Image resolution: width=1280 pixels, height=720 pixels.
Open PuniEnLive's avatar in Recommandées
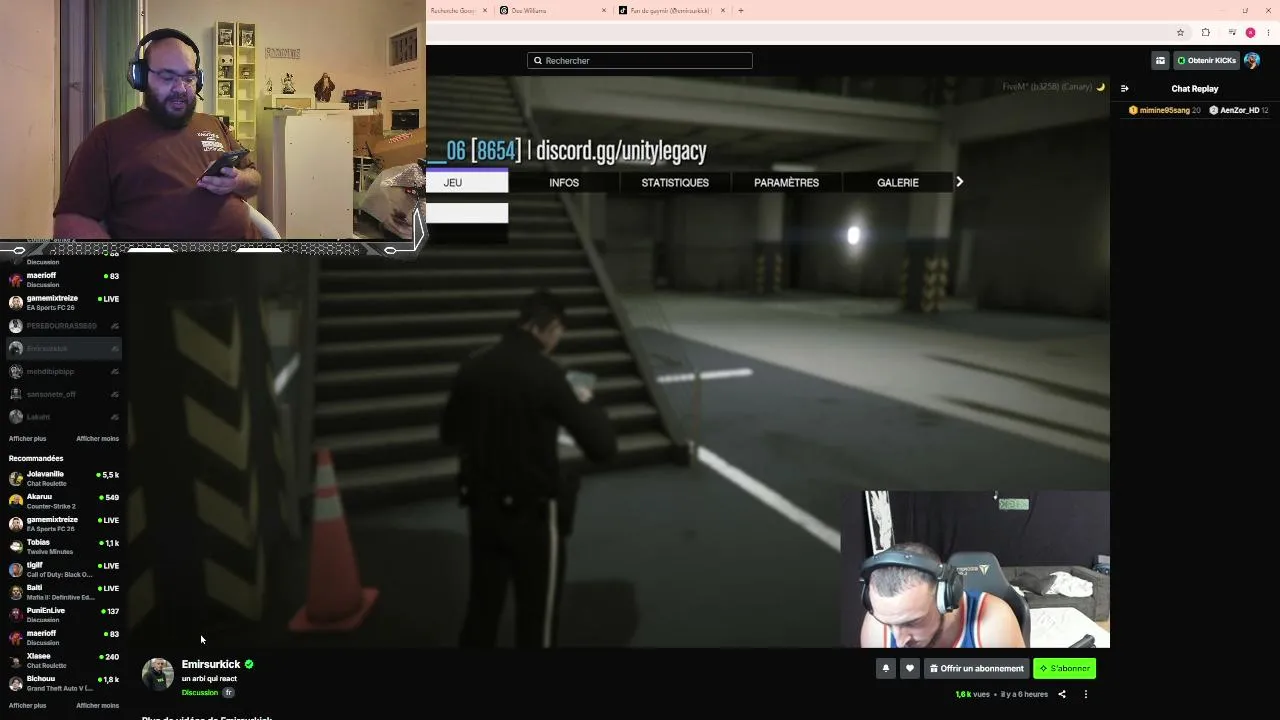(16, 615)
